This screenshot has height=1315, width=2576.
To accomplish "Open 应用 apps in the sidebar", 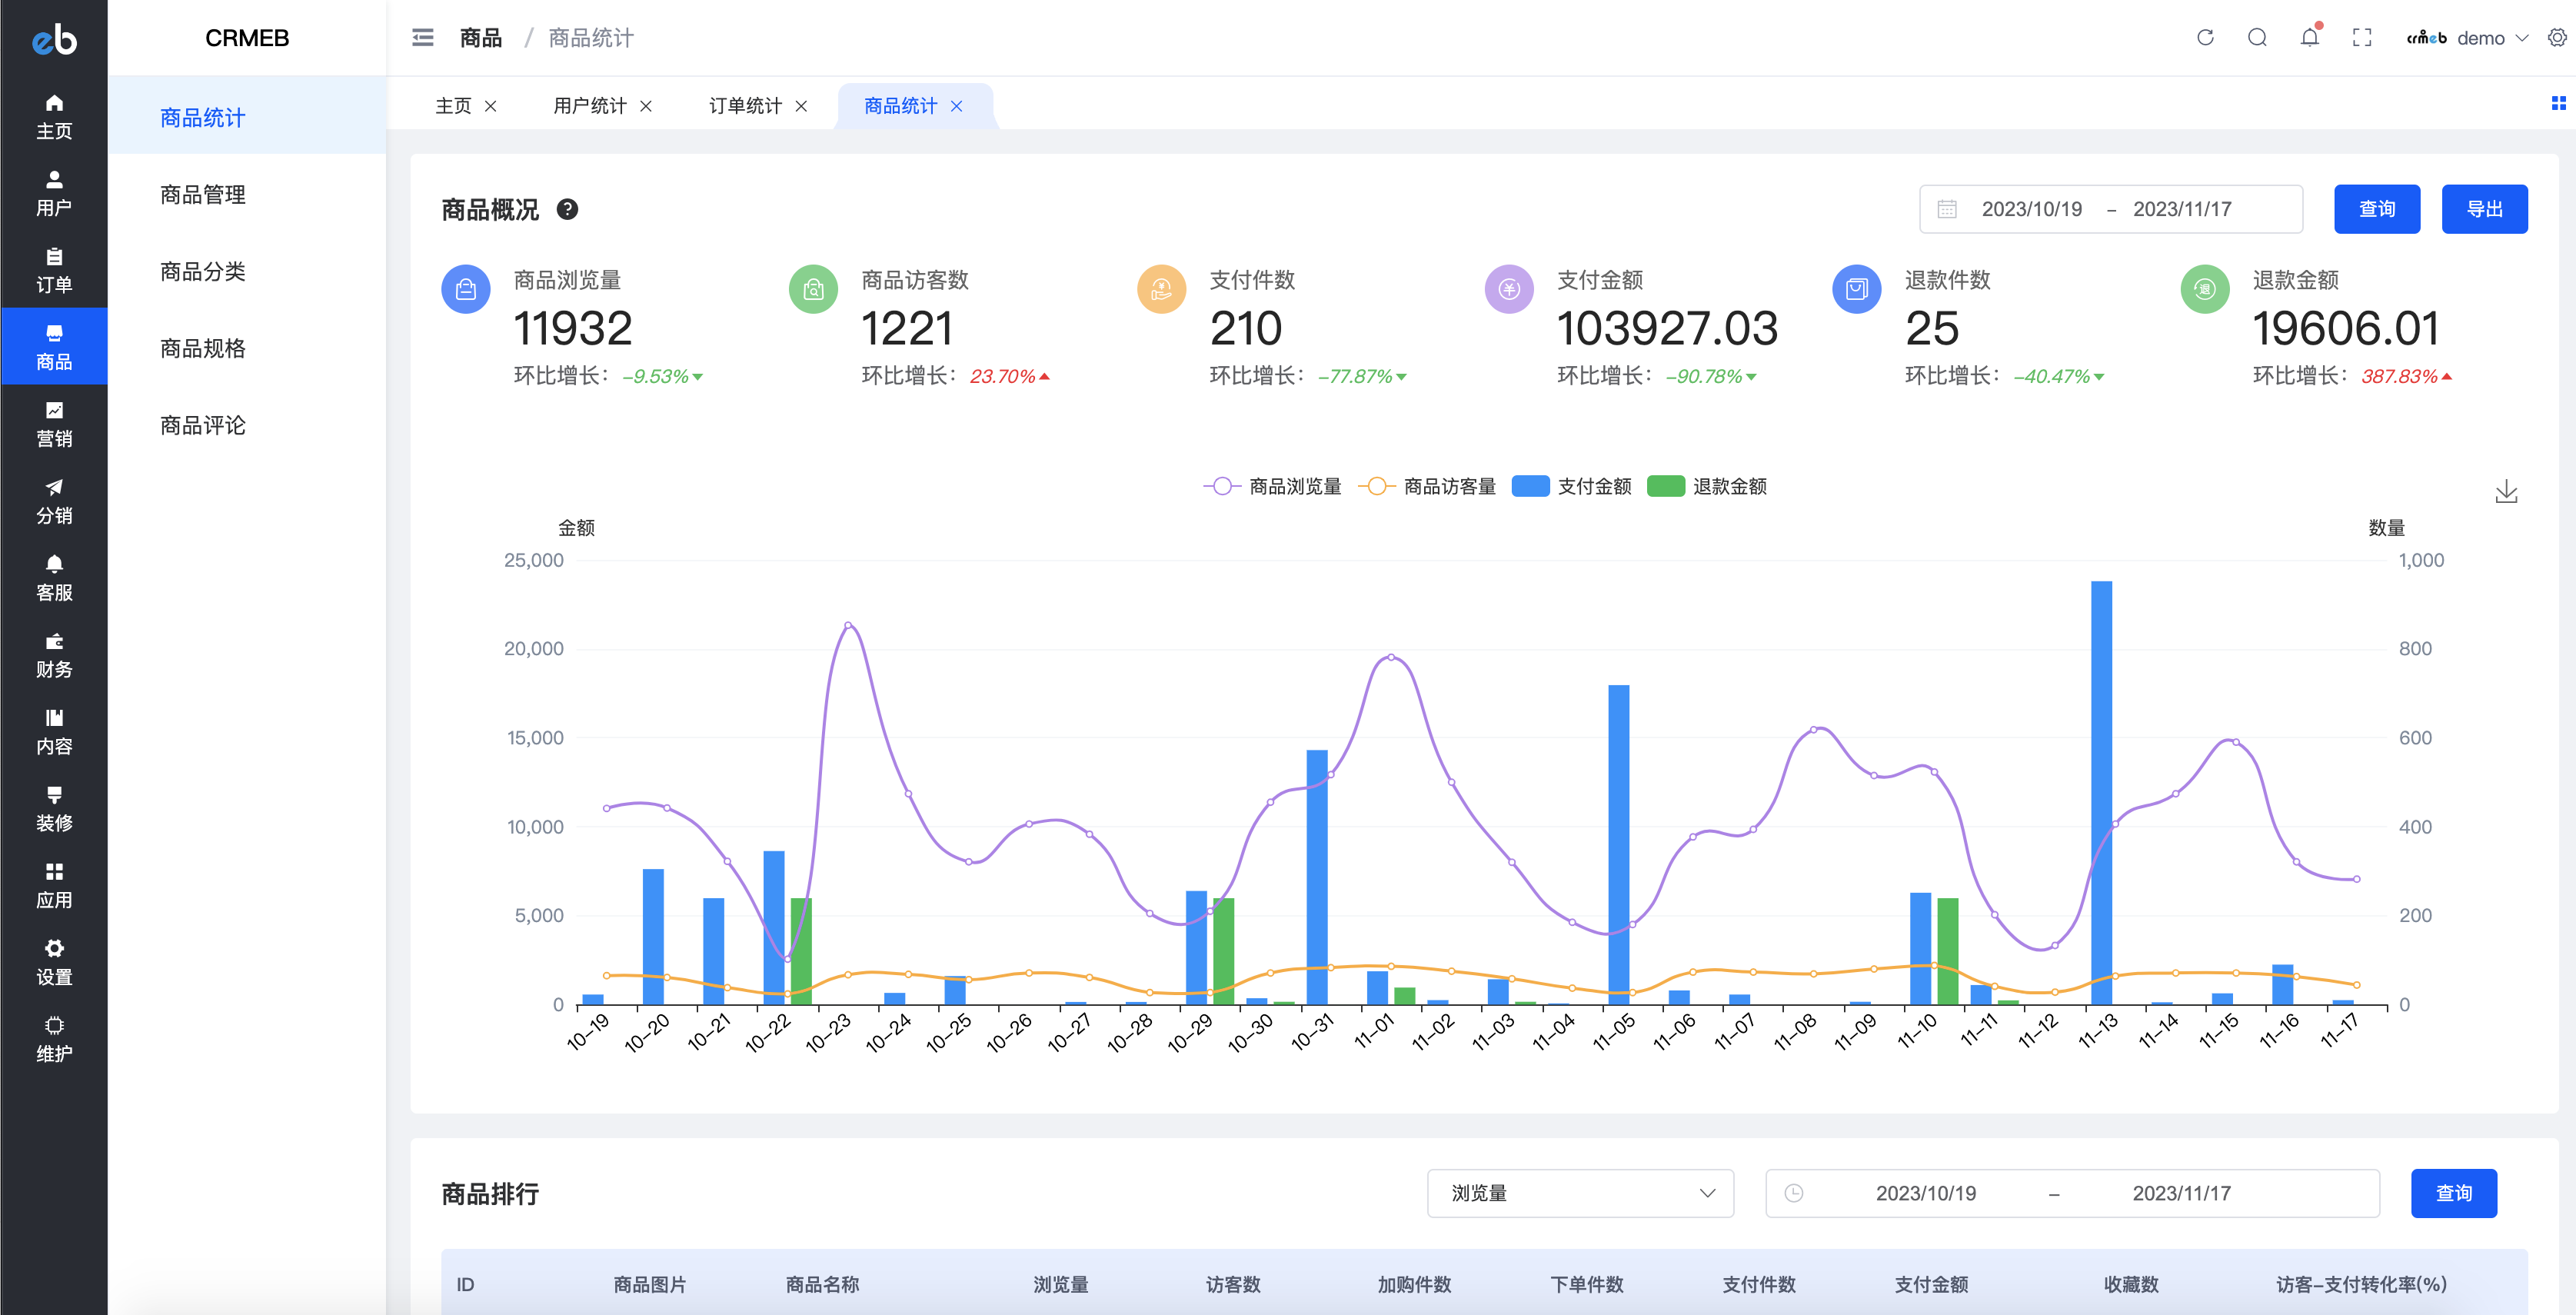I will click(54, 885).
